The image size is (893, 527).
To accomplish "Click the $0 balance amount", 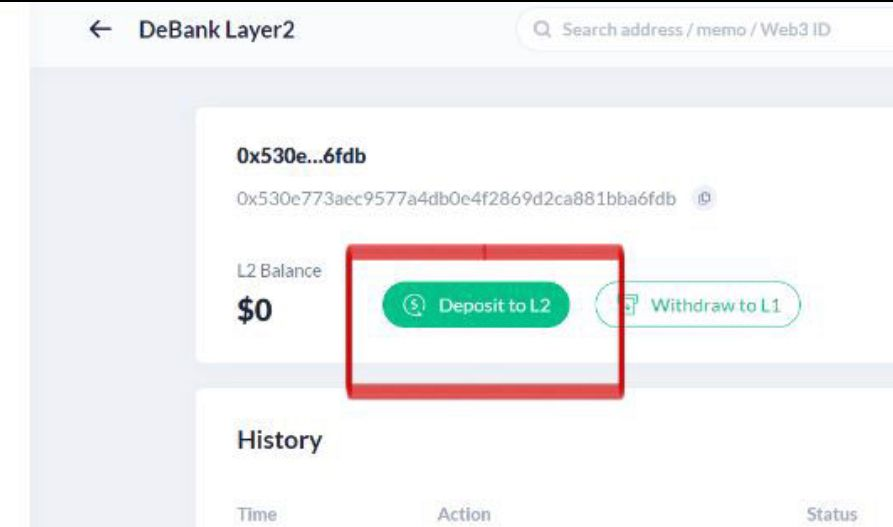I will (255, 311).
